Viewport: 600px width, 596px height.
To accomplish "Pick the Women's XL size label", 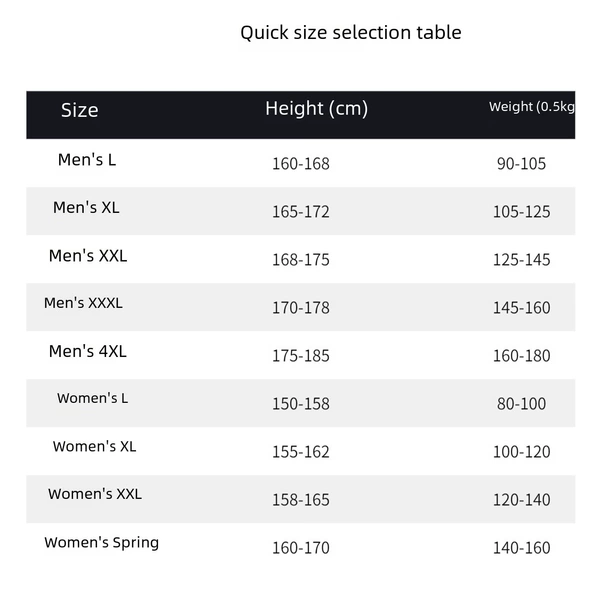I will [94, 446].
